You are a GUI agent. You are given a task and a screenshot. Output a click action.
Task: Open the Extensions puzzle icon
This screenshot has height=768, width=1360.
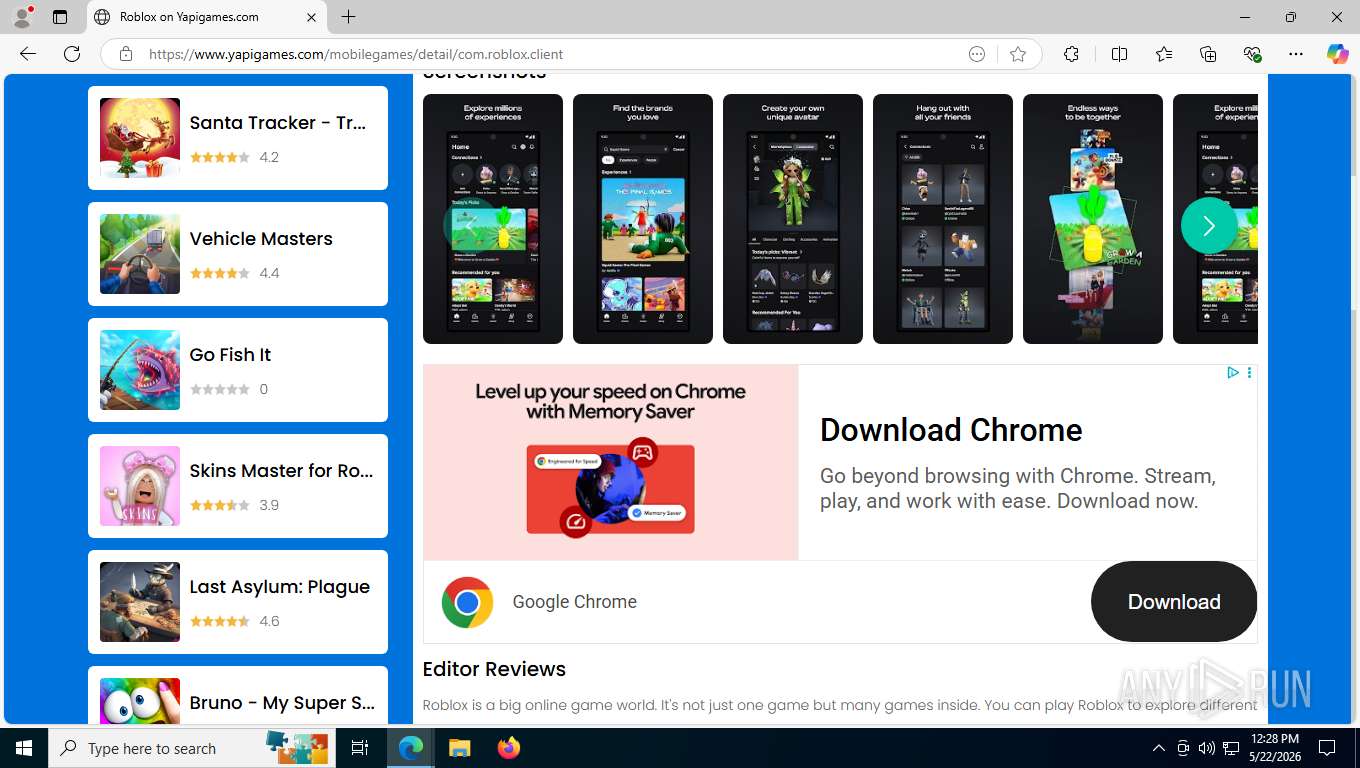[x=1071, y=54]
